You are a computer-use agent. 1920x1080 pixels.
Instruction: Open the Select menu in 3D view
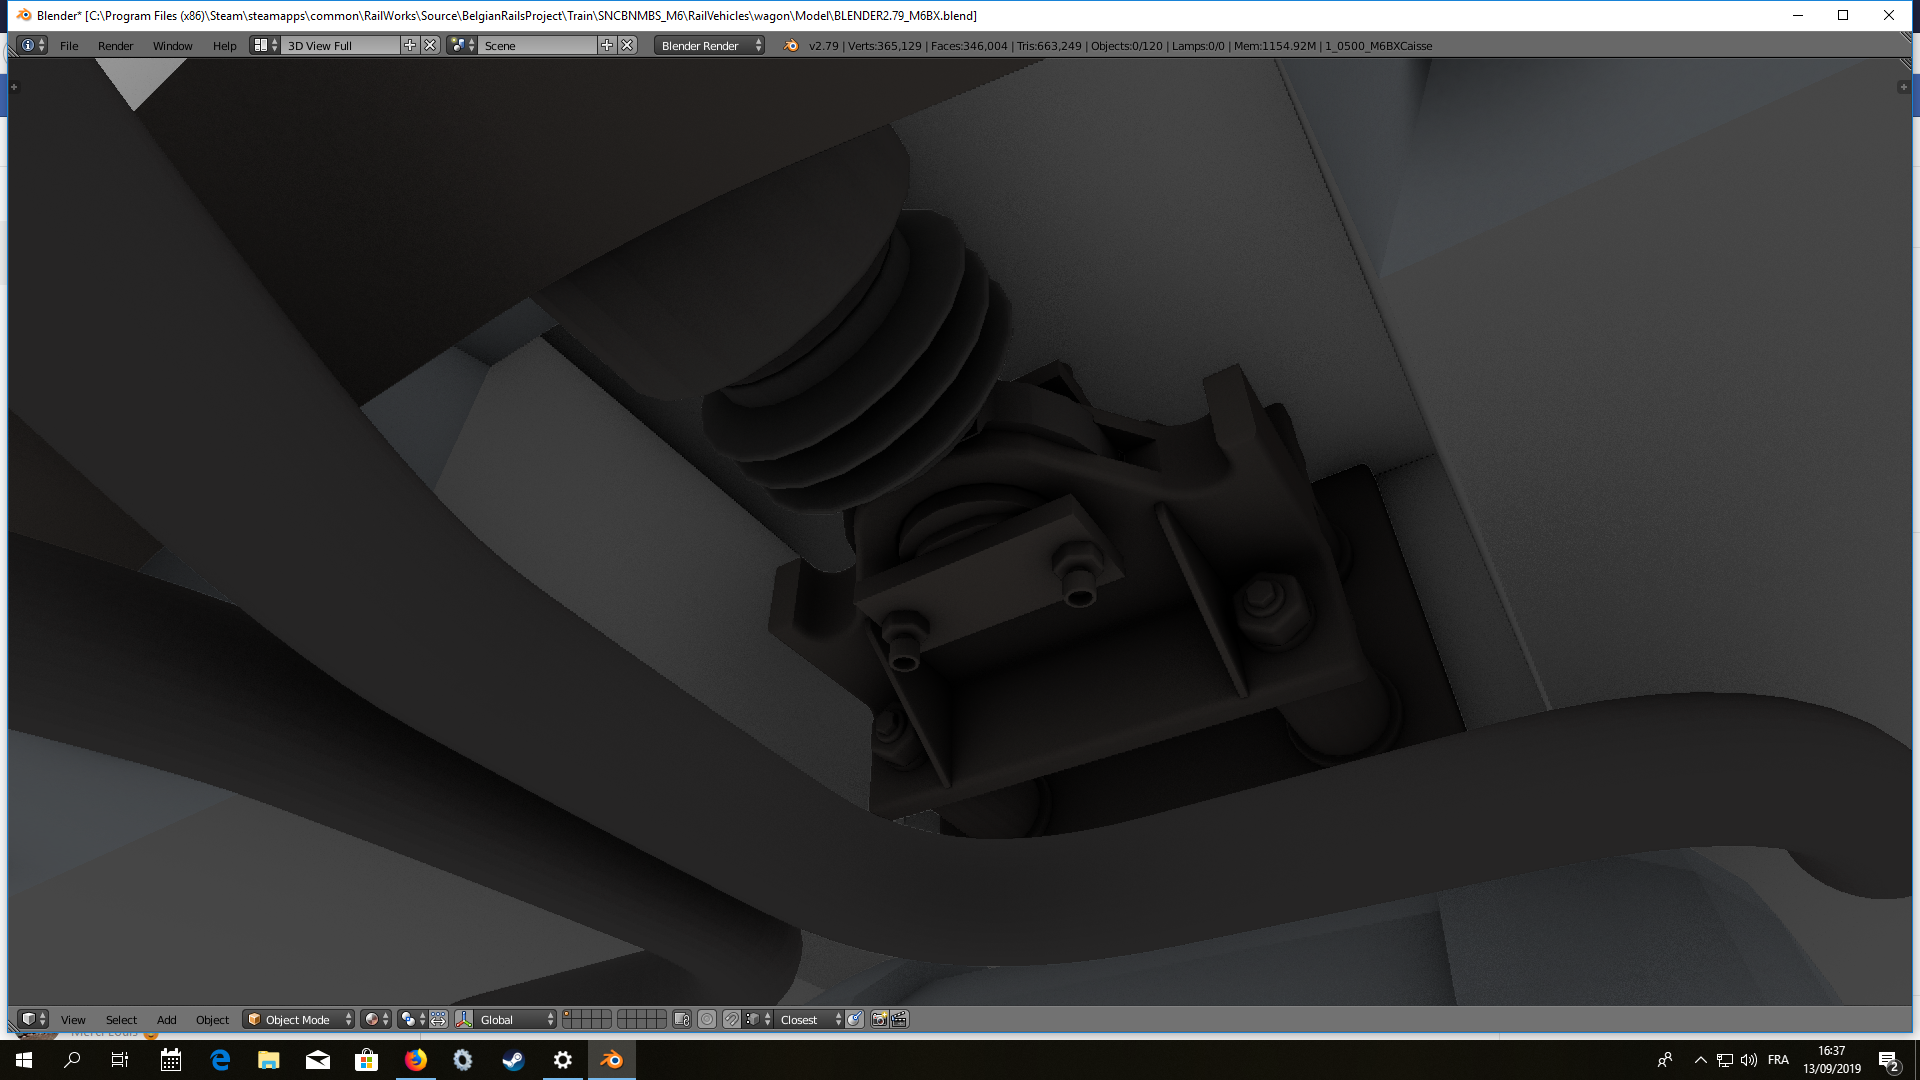pos(121,1019)
